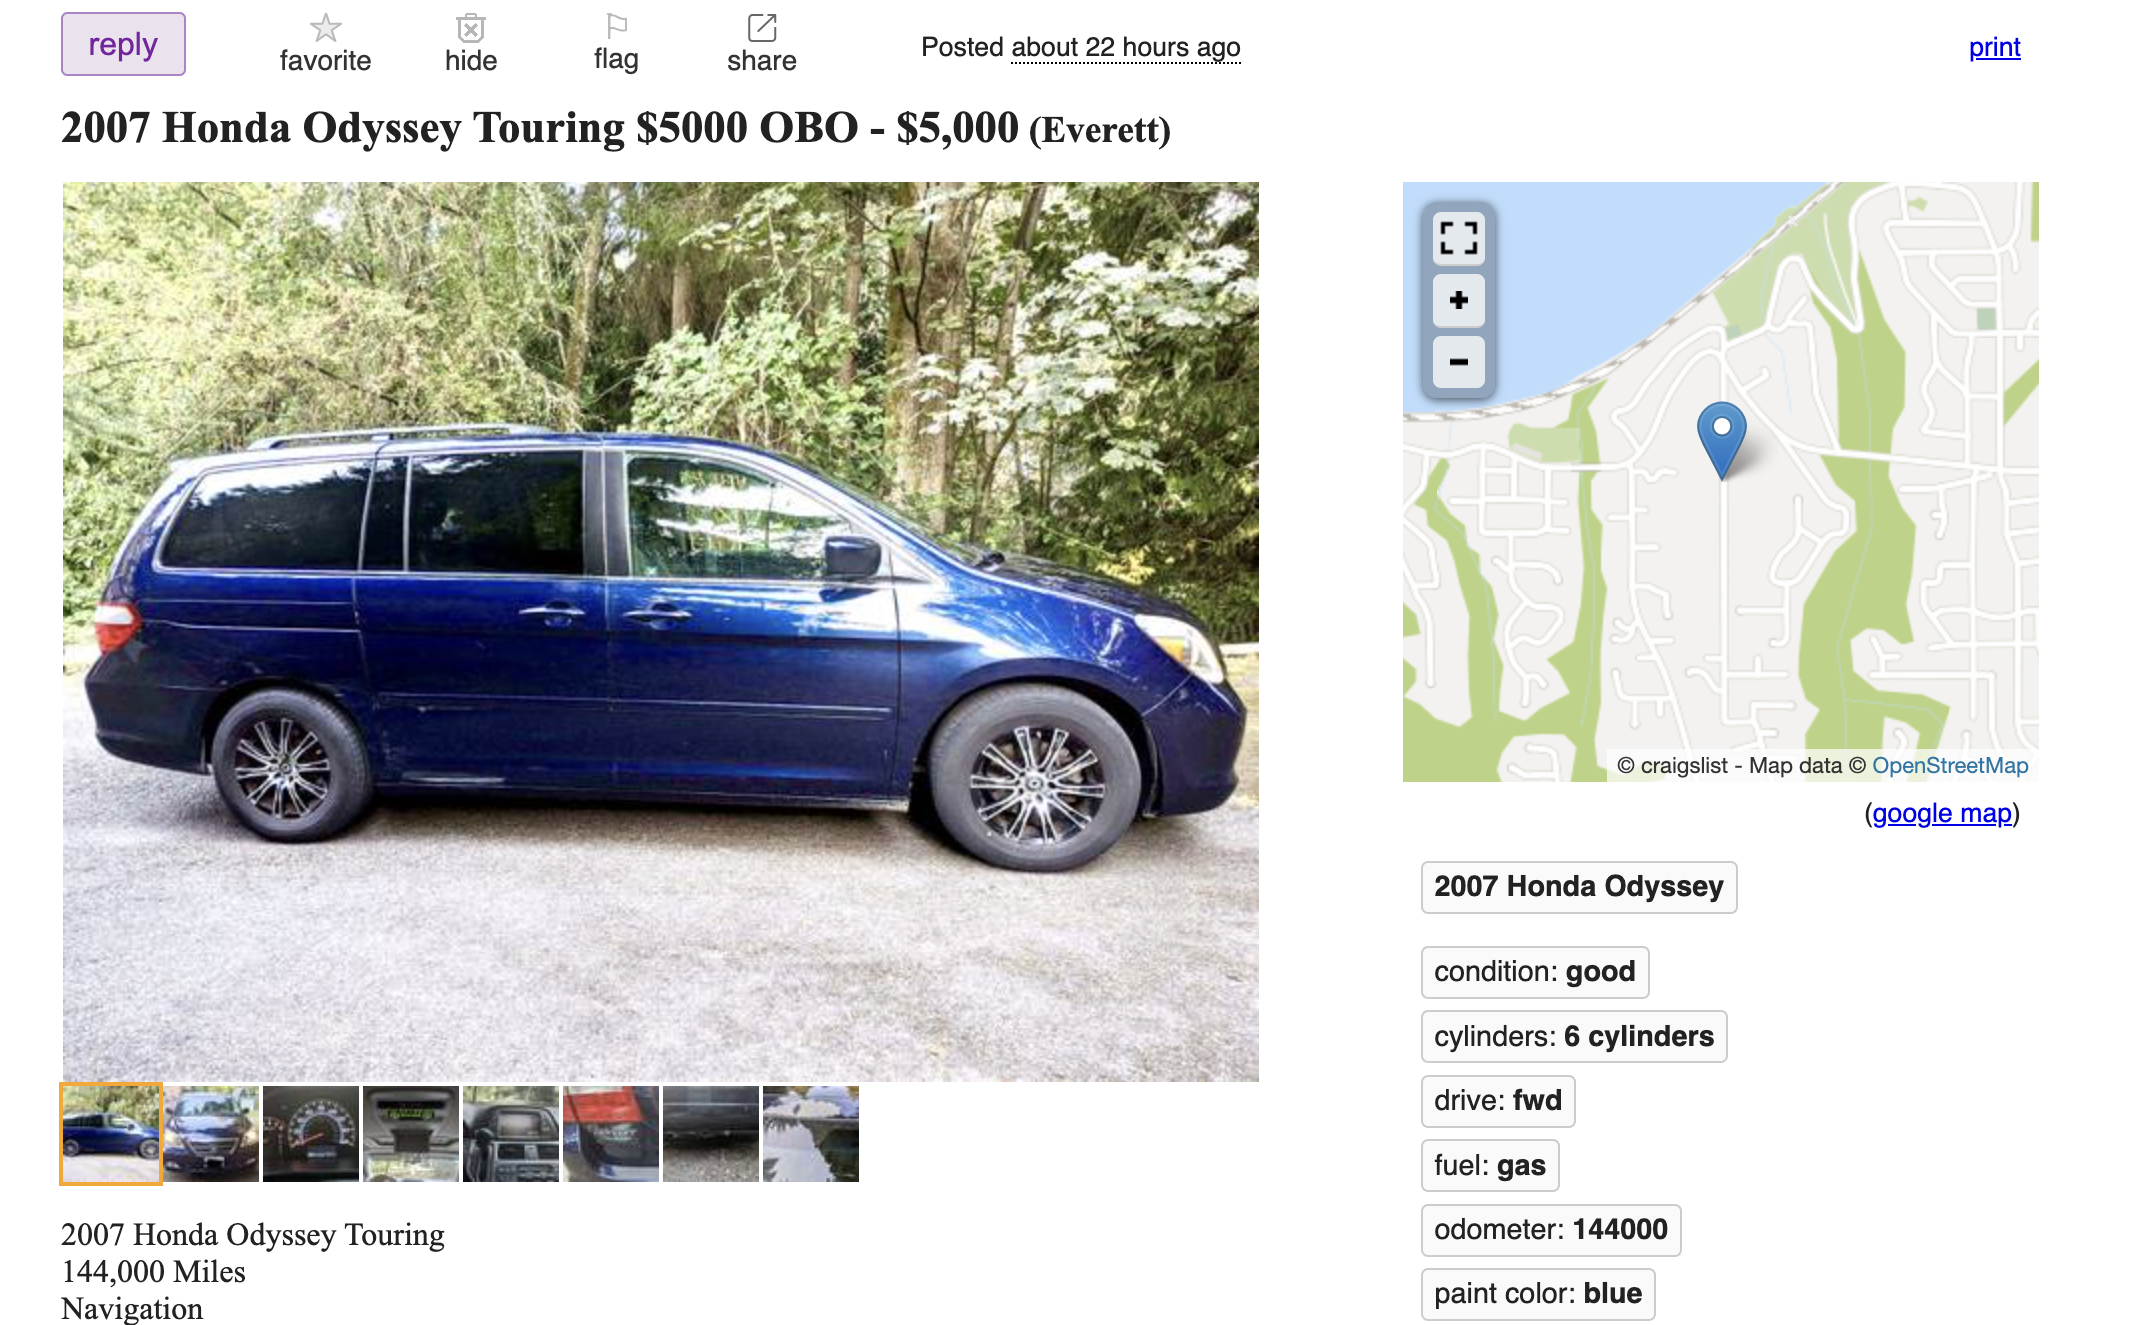Flag this listing using the flag icon

click(x=616, y=26)
